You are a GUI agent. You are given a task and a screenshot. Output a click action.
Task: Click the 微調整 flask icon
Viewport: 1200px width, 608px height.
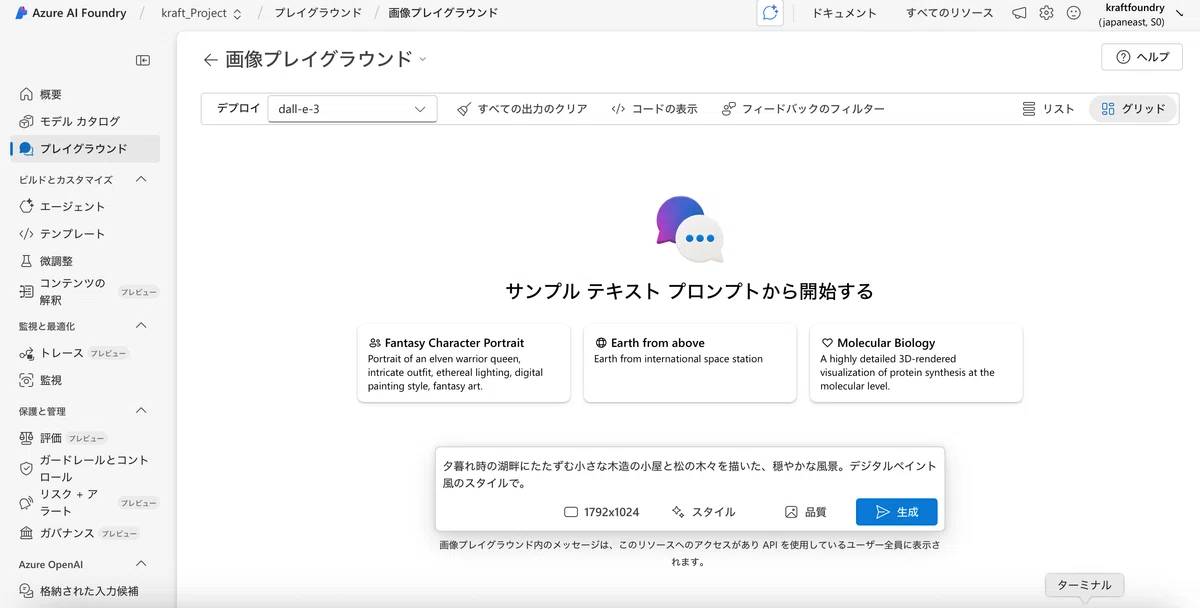(27, 261)
